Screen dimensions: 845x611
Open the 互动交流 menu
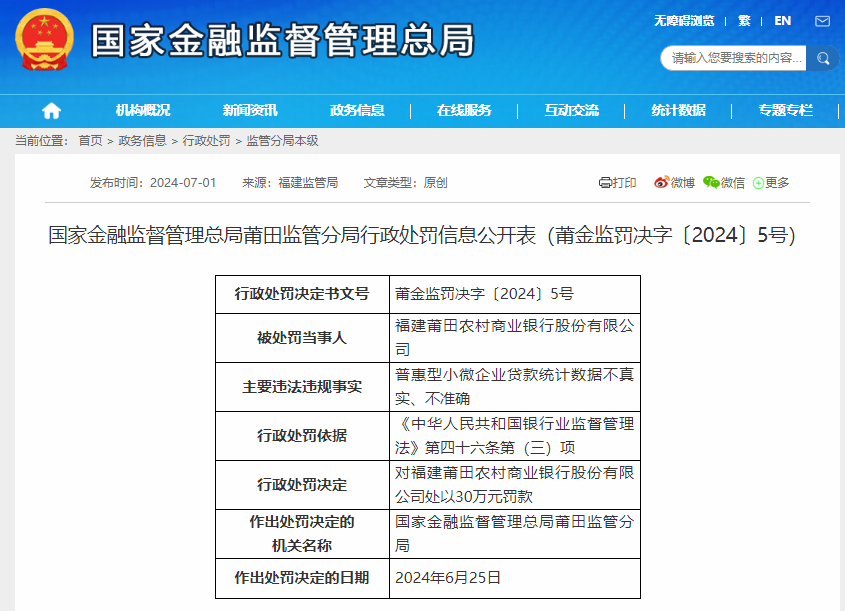(571, 110)
